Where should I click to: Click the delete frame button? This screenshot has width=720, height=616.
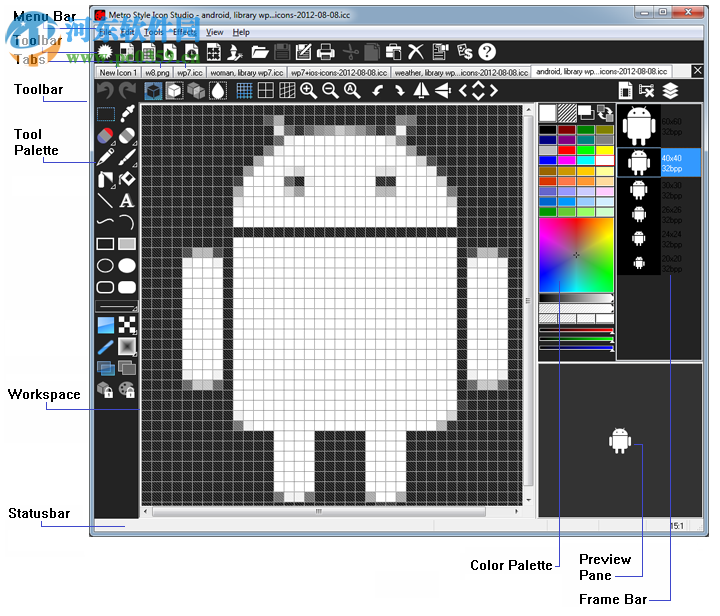click(647, 90)
